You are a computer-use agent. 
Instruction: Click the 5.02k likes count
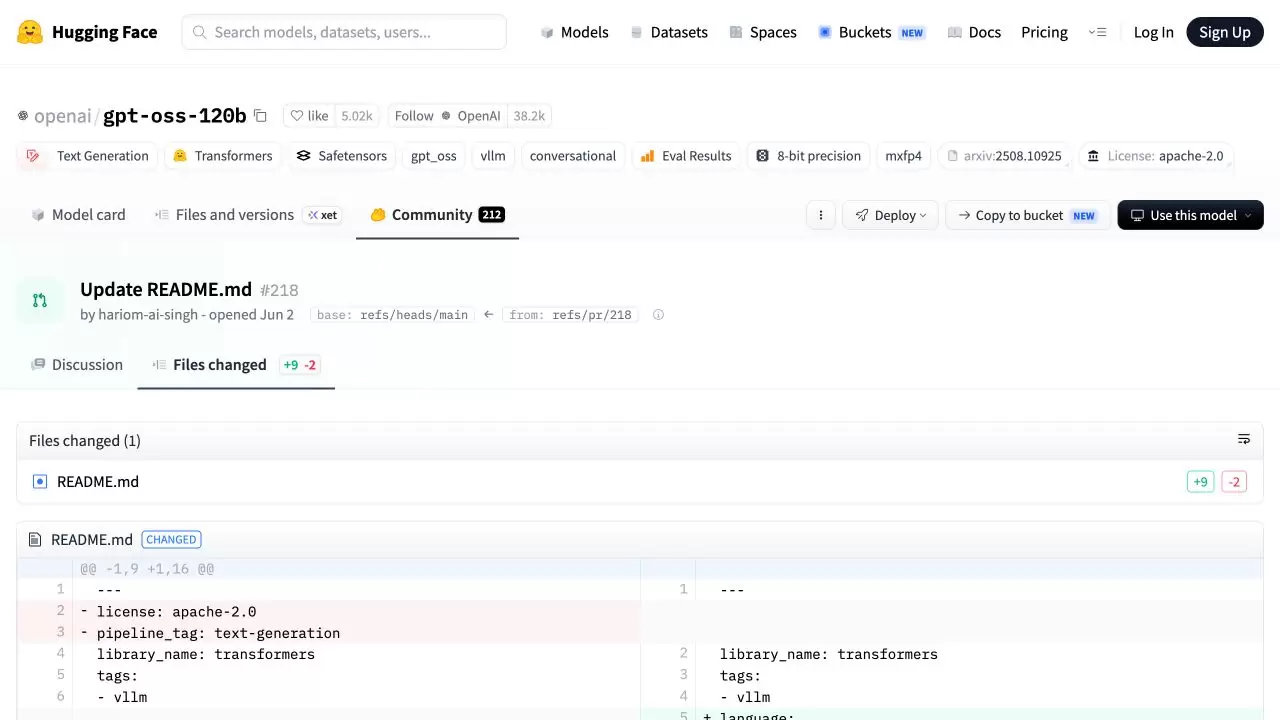(357, 116)
